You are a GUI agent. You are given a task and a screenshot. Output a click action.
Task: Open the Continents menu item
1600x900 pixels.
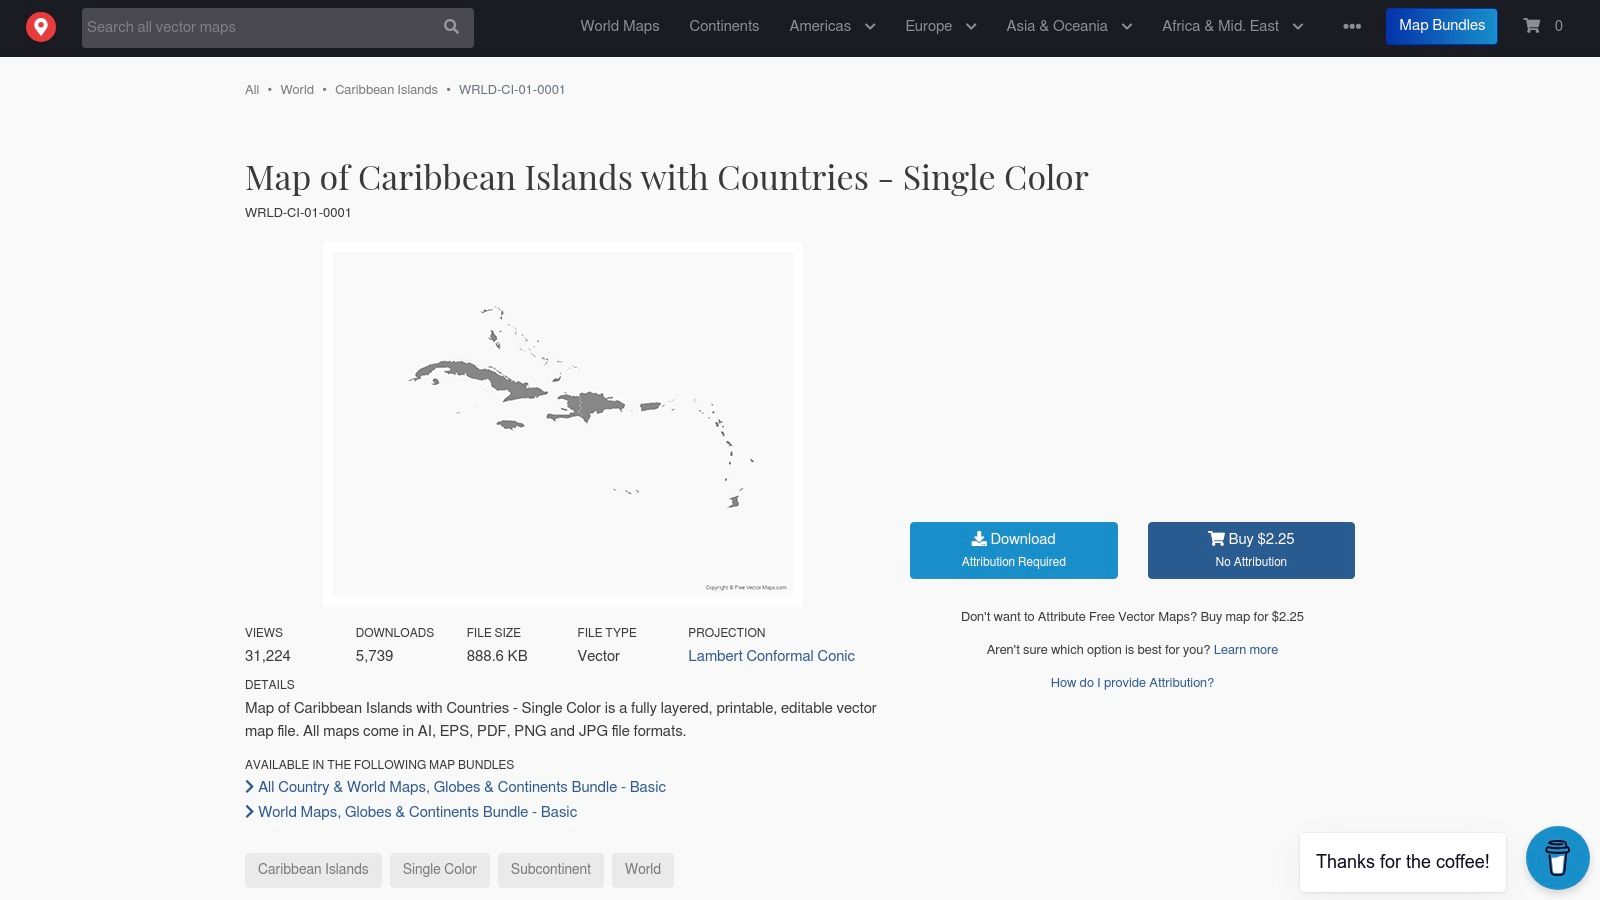(x=724, y=26)
